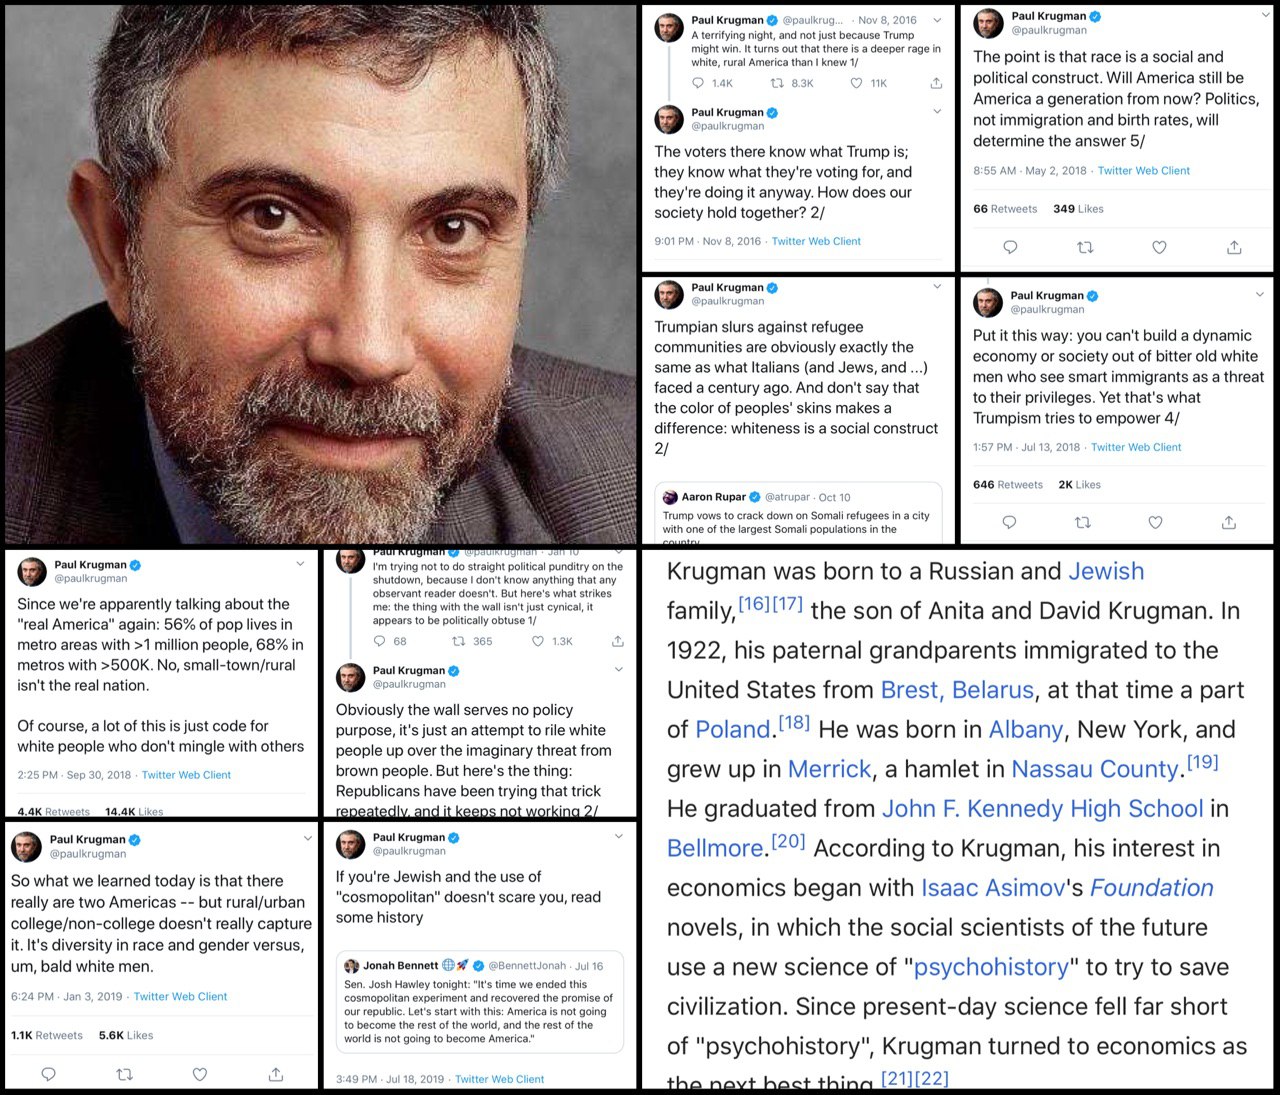Expand the chevron on "Obviously the wall" tweet
The image size is (1280, 1095).
[x=618, y=670]
